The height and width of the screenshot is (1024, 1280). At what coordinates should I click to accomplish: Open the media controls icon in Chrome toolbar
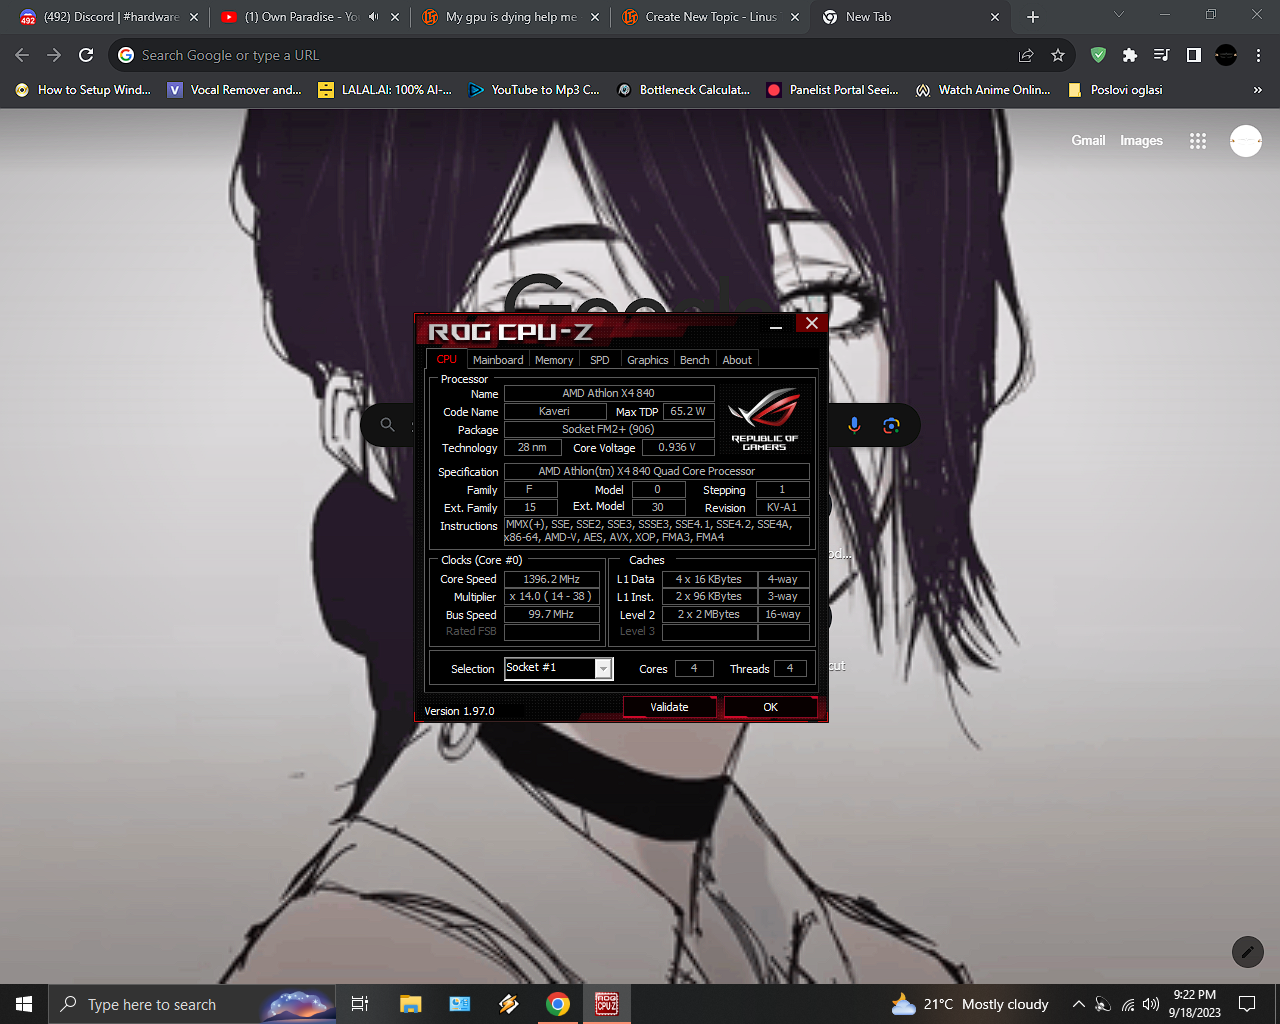[x=1162, y=55]
